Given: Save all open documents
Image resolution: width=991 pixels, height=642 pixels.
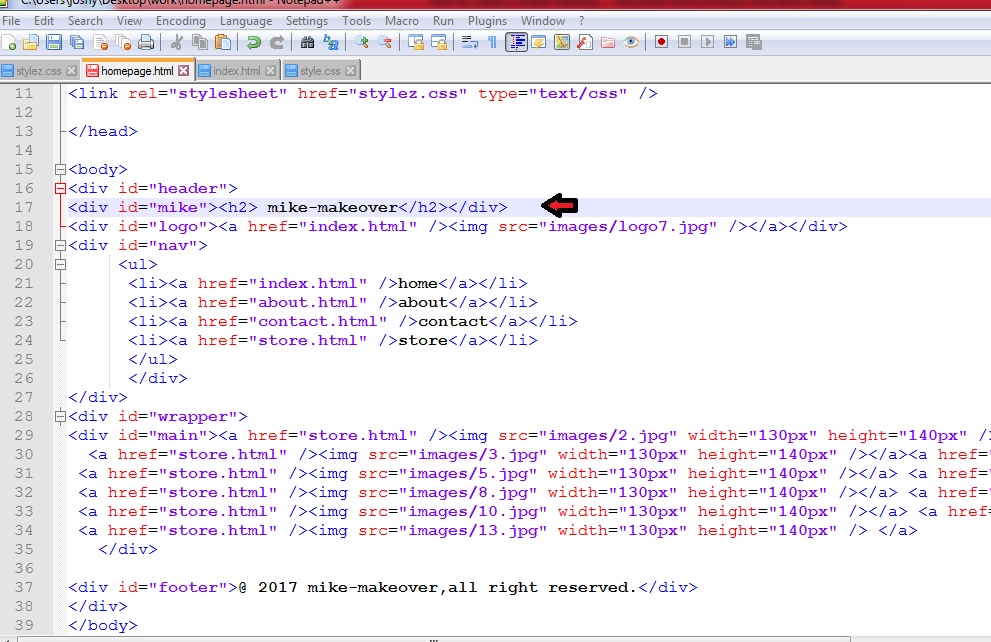Looking at the screenshot, I should [x=76, y=42].
